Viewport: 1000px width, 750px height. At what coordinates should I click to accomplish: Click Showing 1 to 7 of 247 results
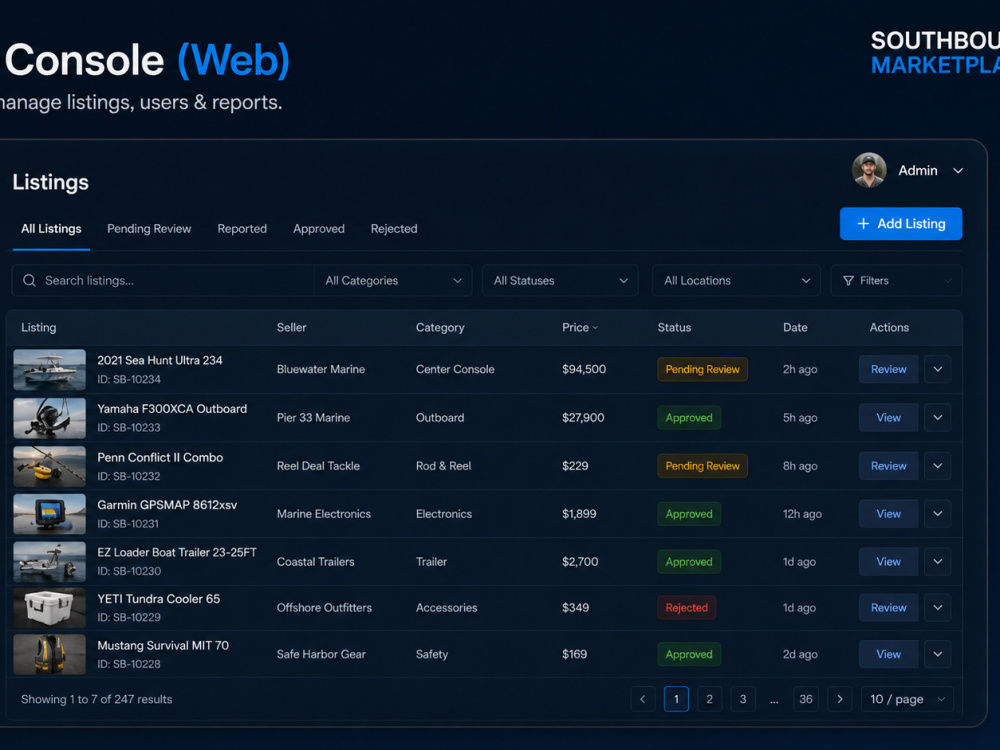[x=96, y=699]
